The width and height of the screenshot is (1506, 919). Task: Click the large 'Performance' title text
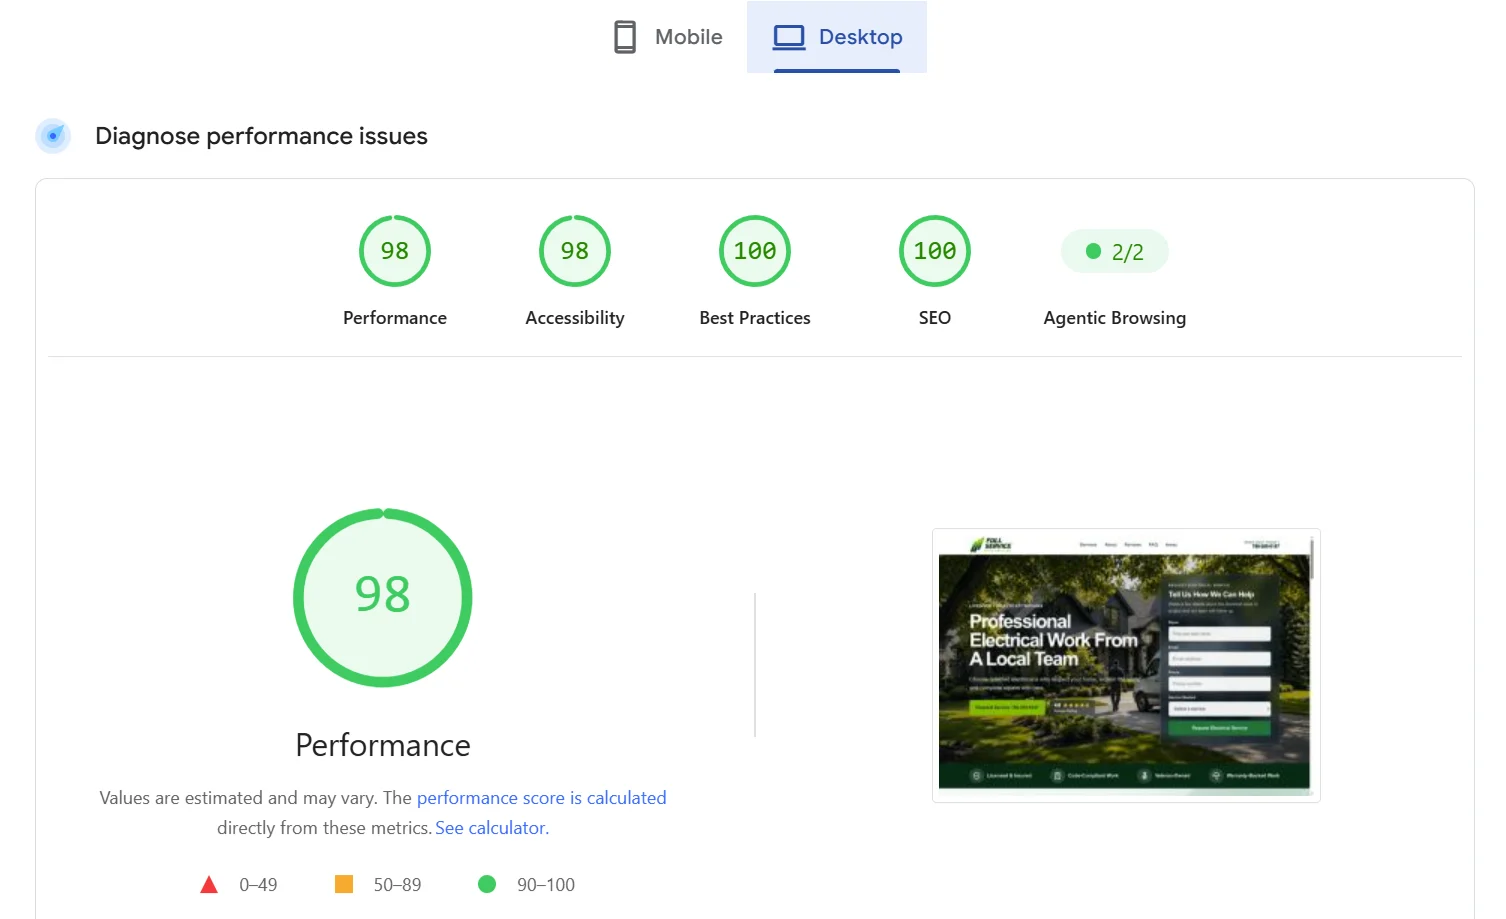(383, 745)
